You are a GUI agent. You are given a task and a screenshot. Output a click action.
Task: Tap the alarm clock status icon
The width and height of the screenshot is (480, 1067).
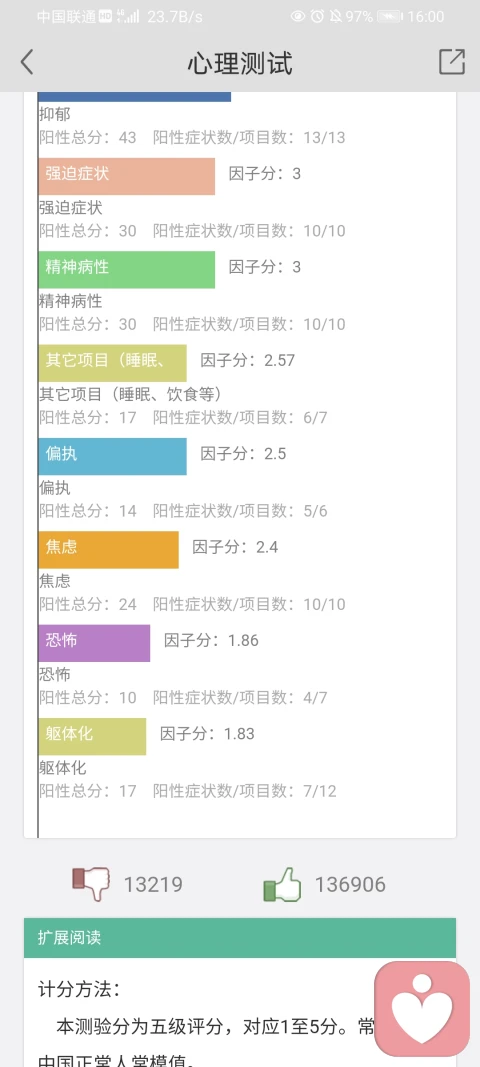pyautogui.click(x=317, y=17)
